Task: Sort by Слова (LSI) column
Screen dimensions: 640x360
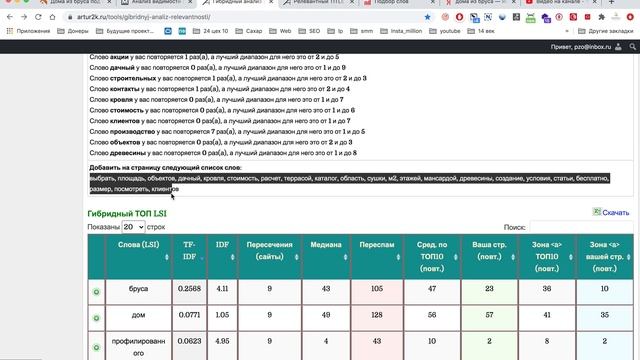Action: (138, 256)
